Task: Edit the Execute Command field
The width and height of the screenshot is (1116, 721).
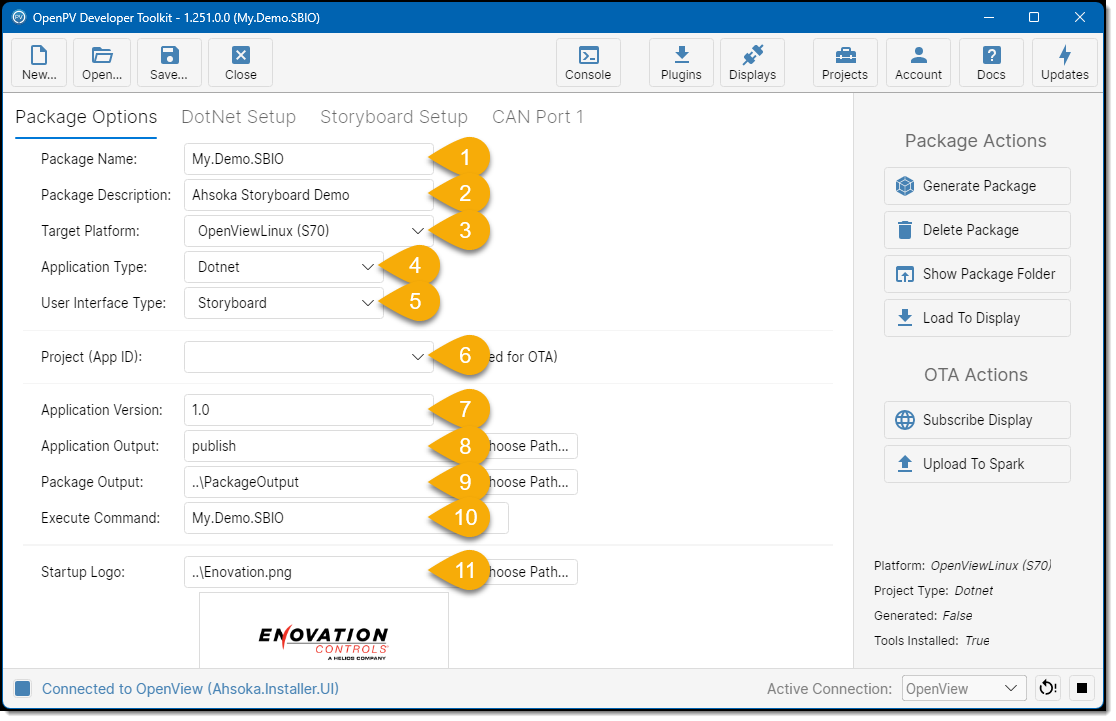Action: (x=346, y=518)
